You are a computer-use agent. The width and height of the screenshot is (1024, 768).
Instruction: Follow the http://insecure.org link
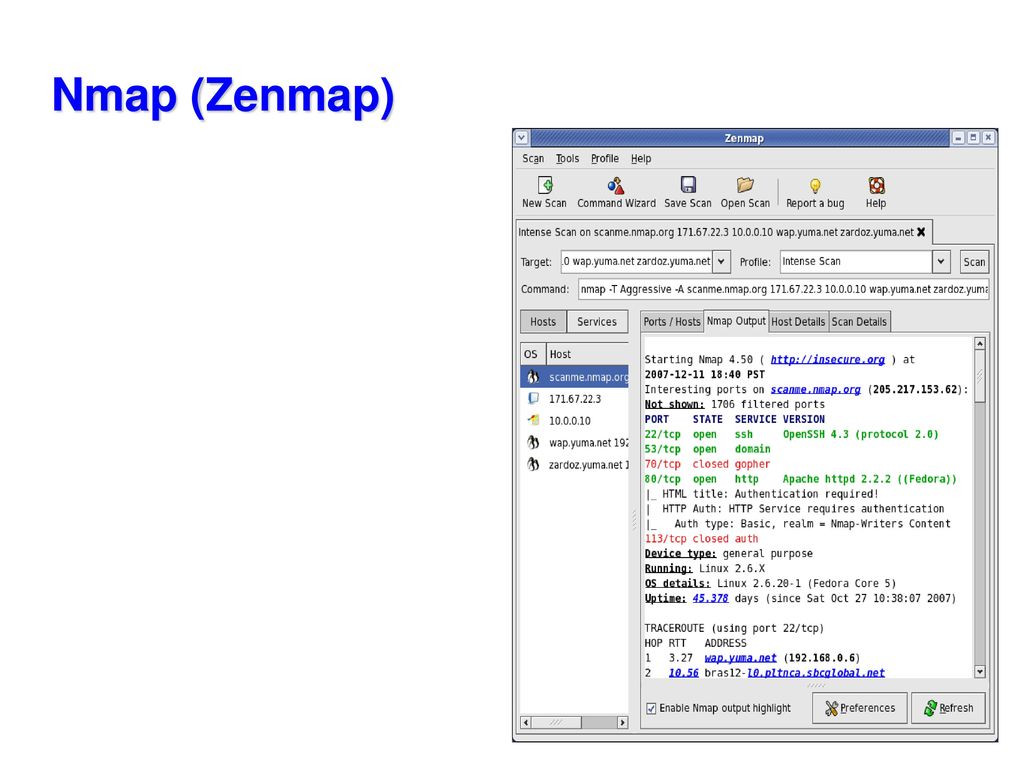point(827,359)
